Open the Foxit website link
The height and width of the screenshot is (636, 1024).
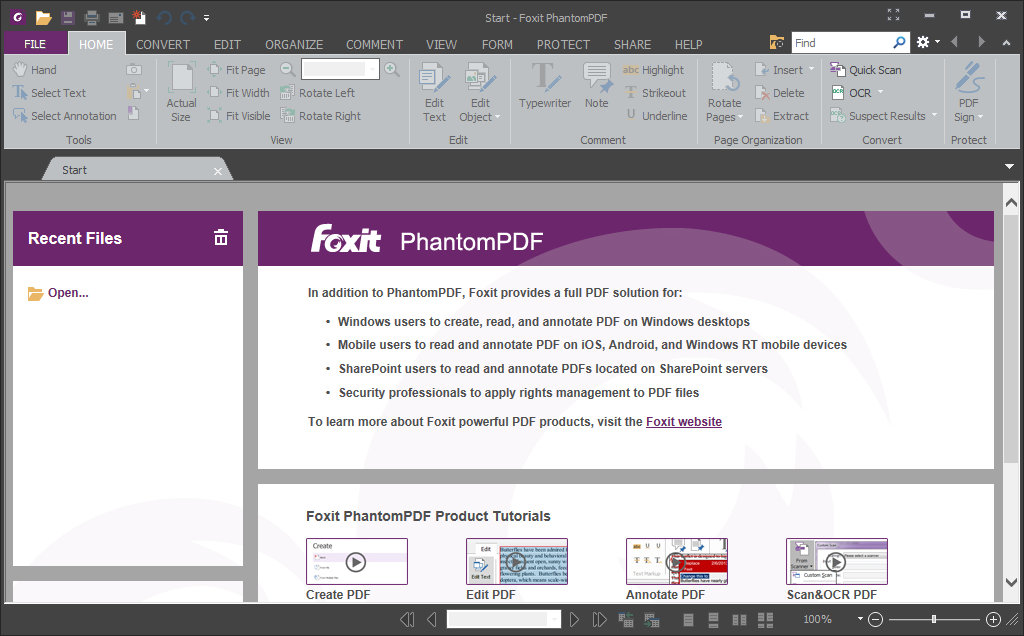(684, 422)
